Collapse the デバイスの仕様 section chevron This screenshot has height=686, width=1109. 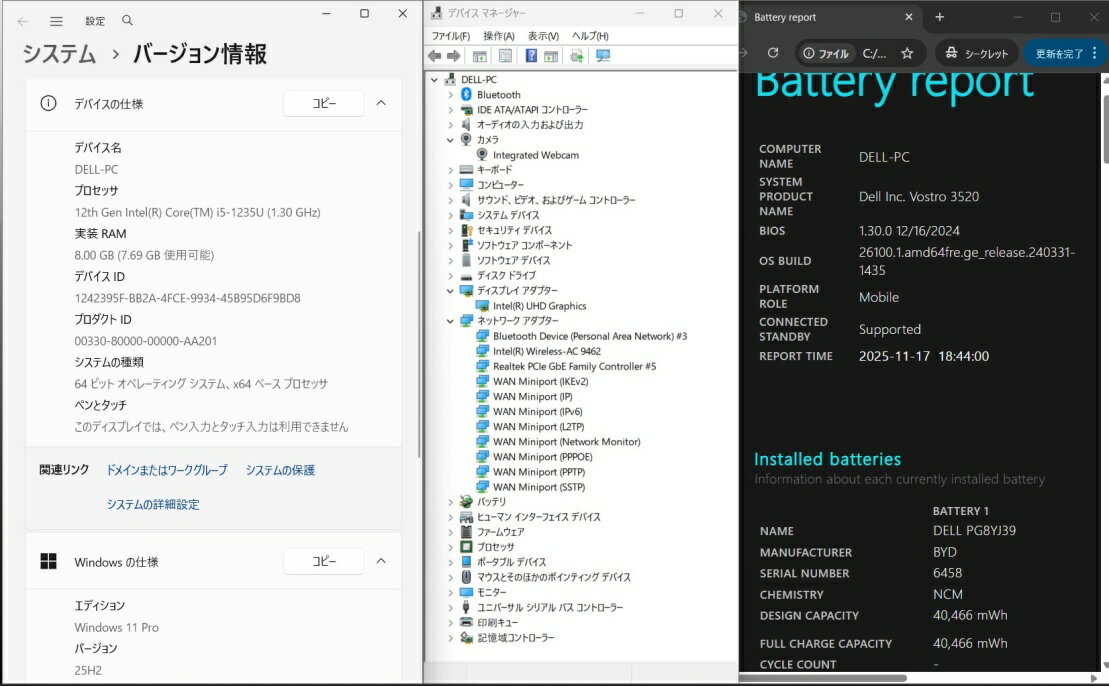click(x=381, y=103)
